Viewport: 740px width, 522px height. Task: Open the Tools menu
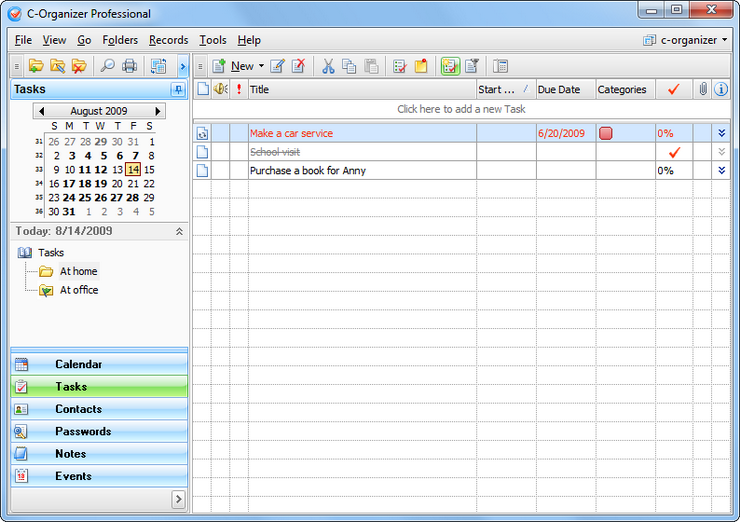click(212, 40)
